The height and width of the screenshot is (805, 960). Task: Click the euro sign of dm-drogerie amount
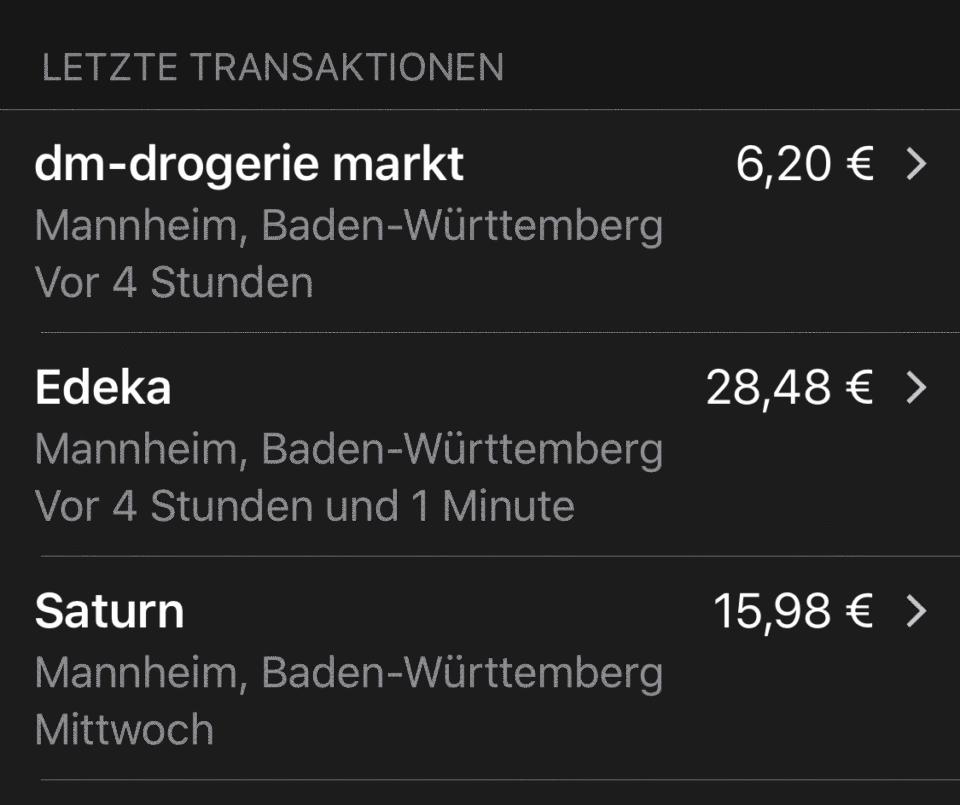click(859, 164)
